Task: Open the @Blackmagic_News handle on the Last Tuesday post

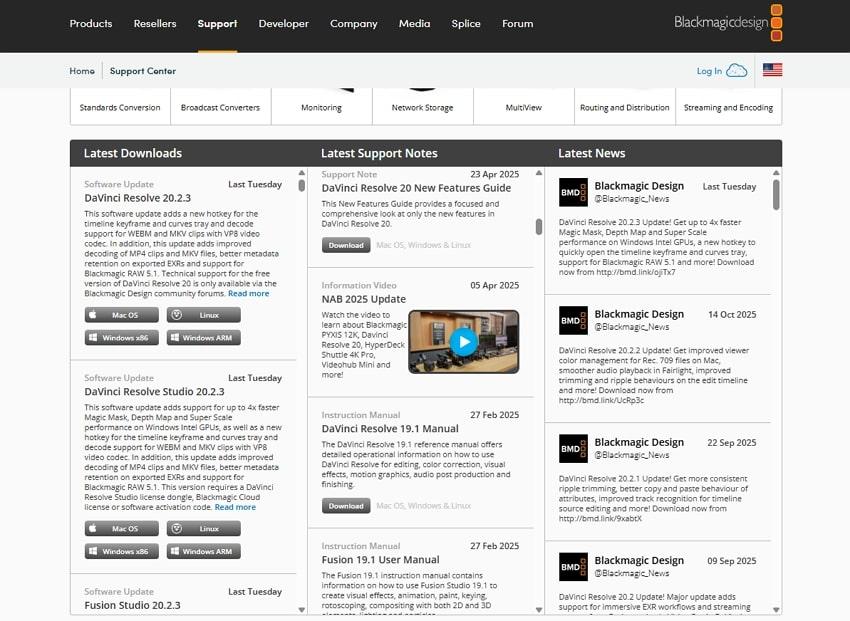Action: click(x=632, y=199)
